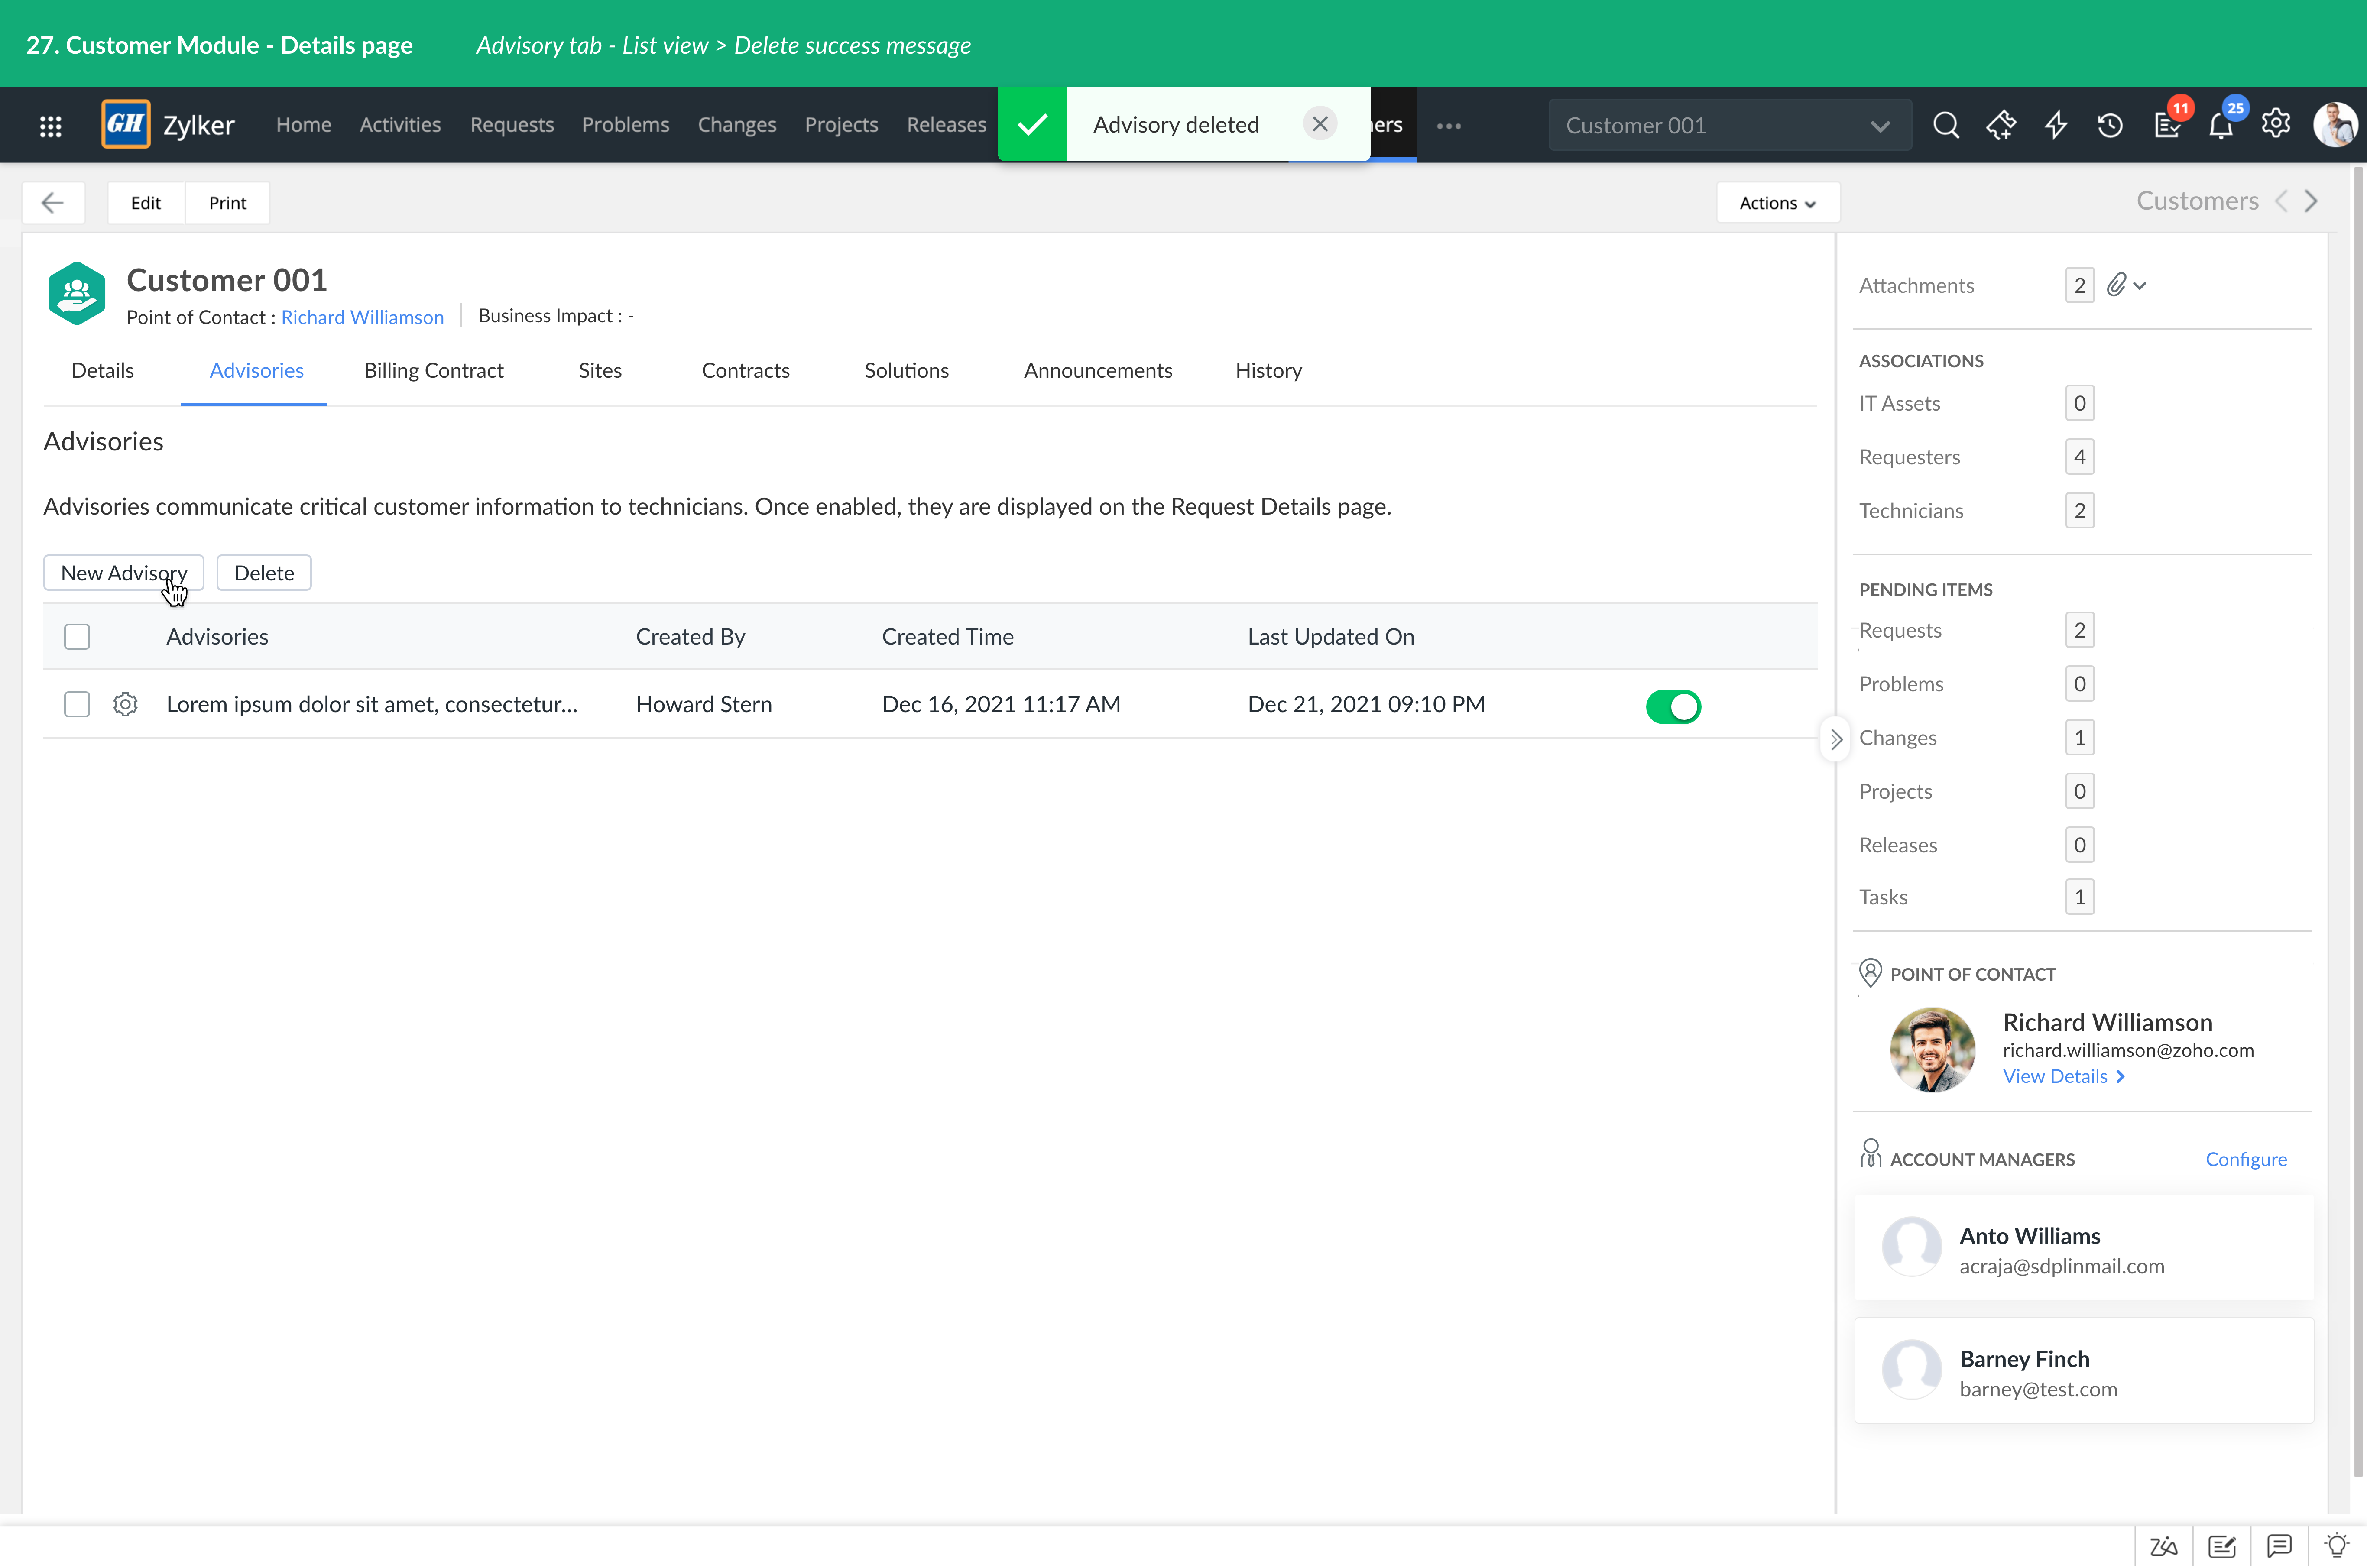Click the Zylker GH logo
This screenshot has width=2367, height=1568.
126,124
